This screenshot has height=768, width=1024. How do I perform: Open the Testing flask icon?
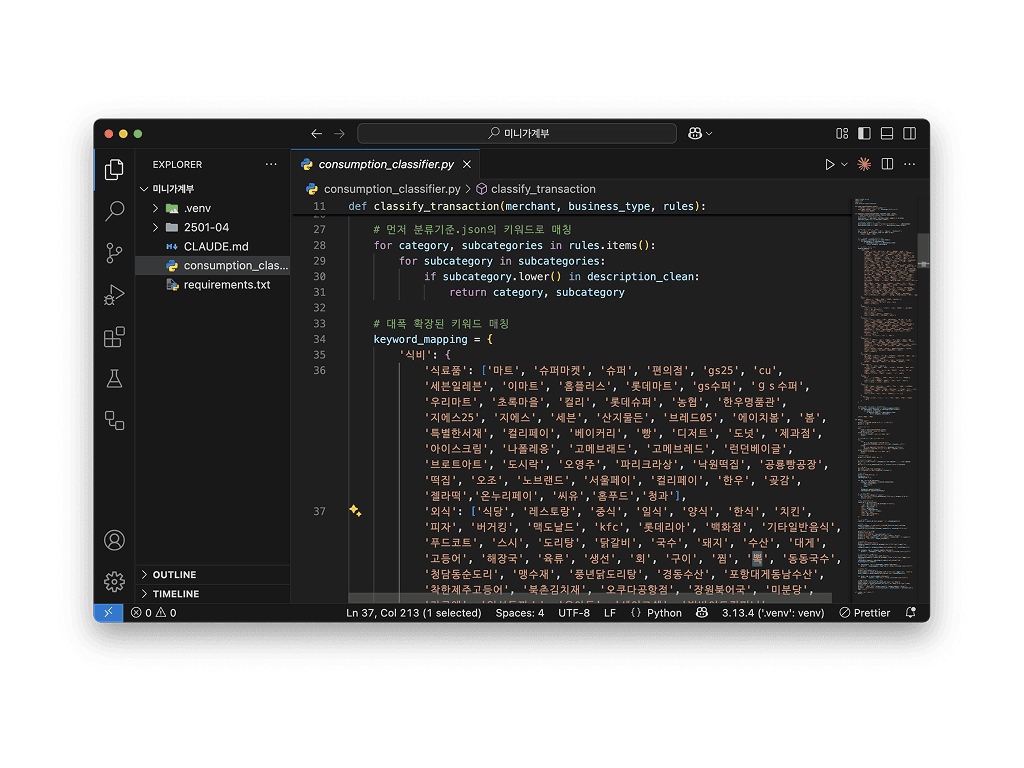(114, 379)
